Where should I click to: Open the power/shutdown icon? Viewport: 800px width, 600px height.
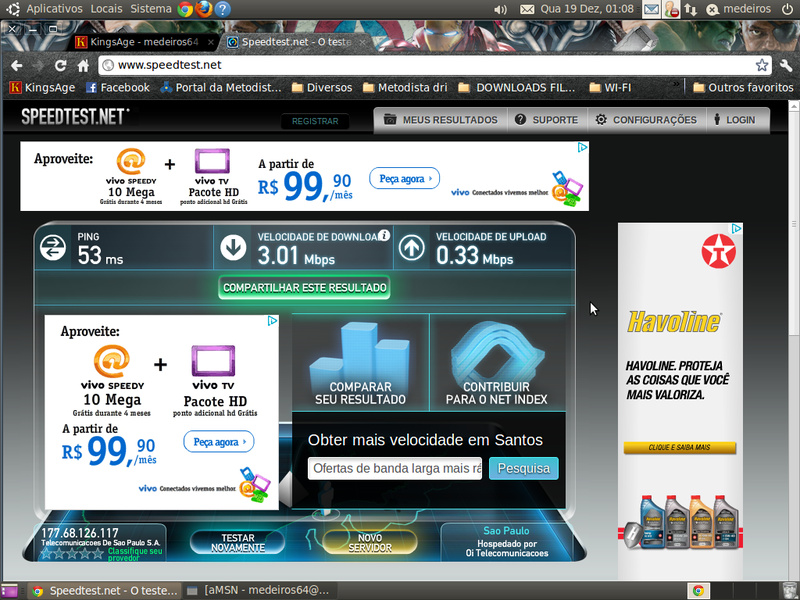point(787,9)
